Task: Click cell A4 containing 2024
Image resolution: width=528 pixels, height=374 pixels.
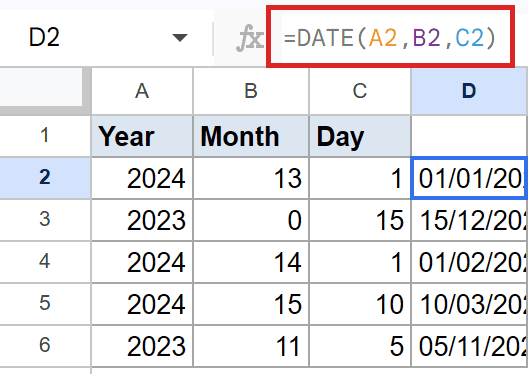Action: coord(142,262)
